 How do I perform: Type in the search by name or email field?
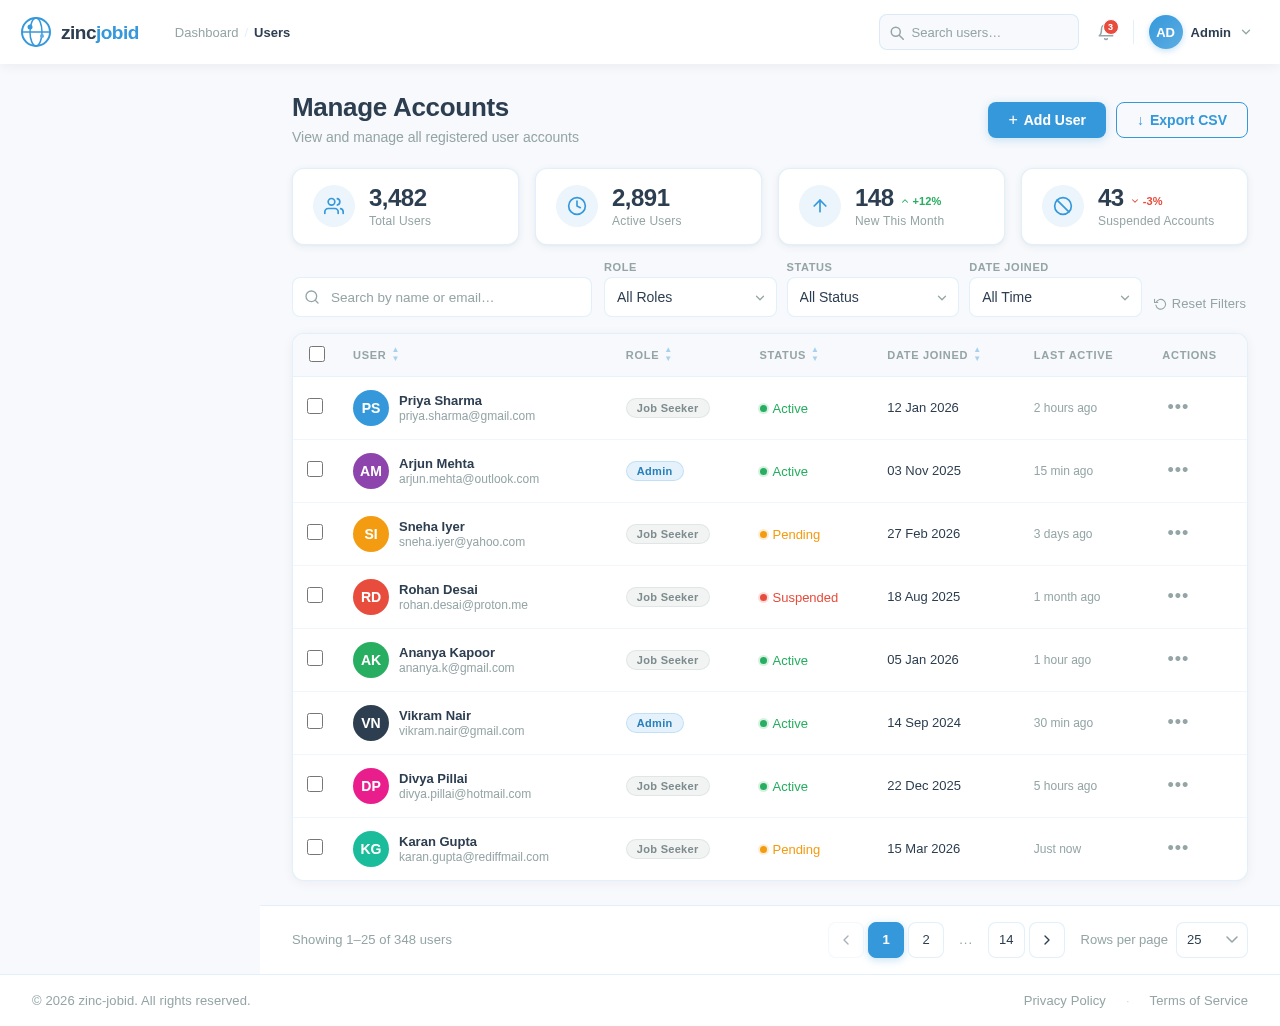(441, 297)
